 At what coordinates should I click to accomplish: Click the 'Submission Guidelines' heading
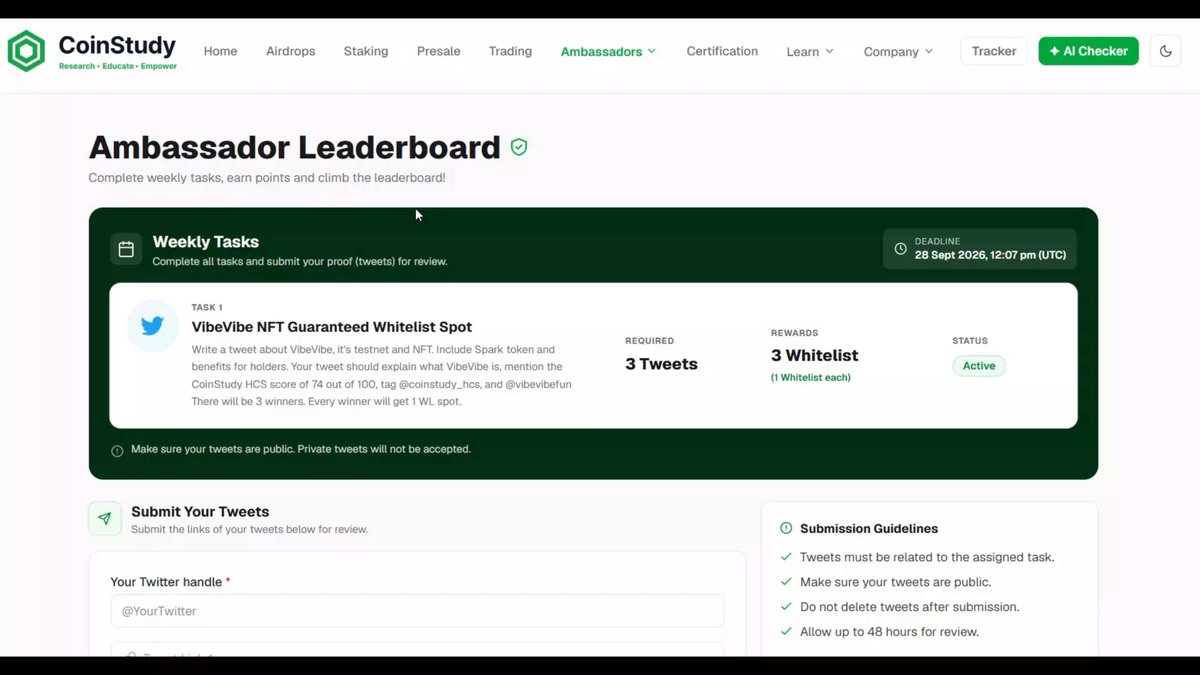[869, 528]
